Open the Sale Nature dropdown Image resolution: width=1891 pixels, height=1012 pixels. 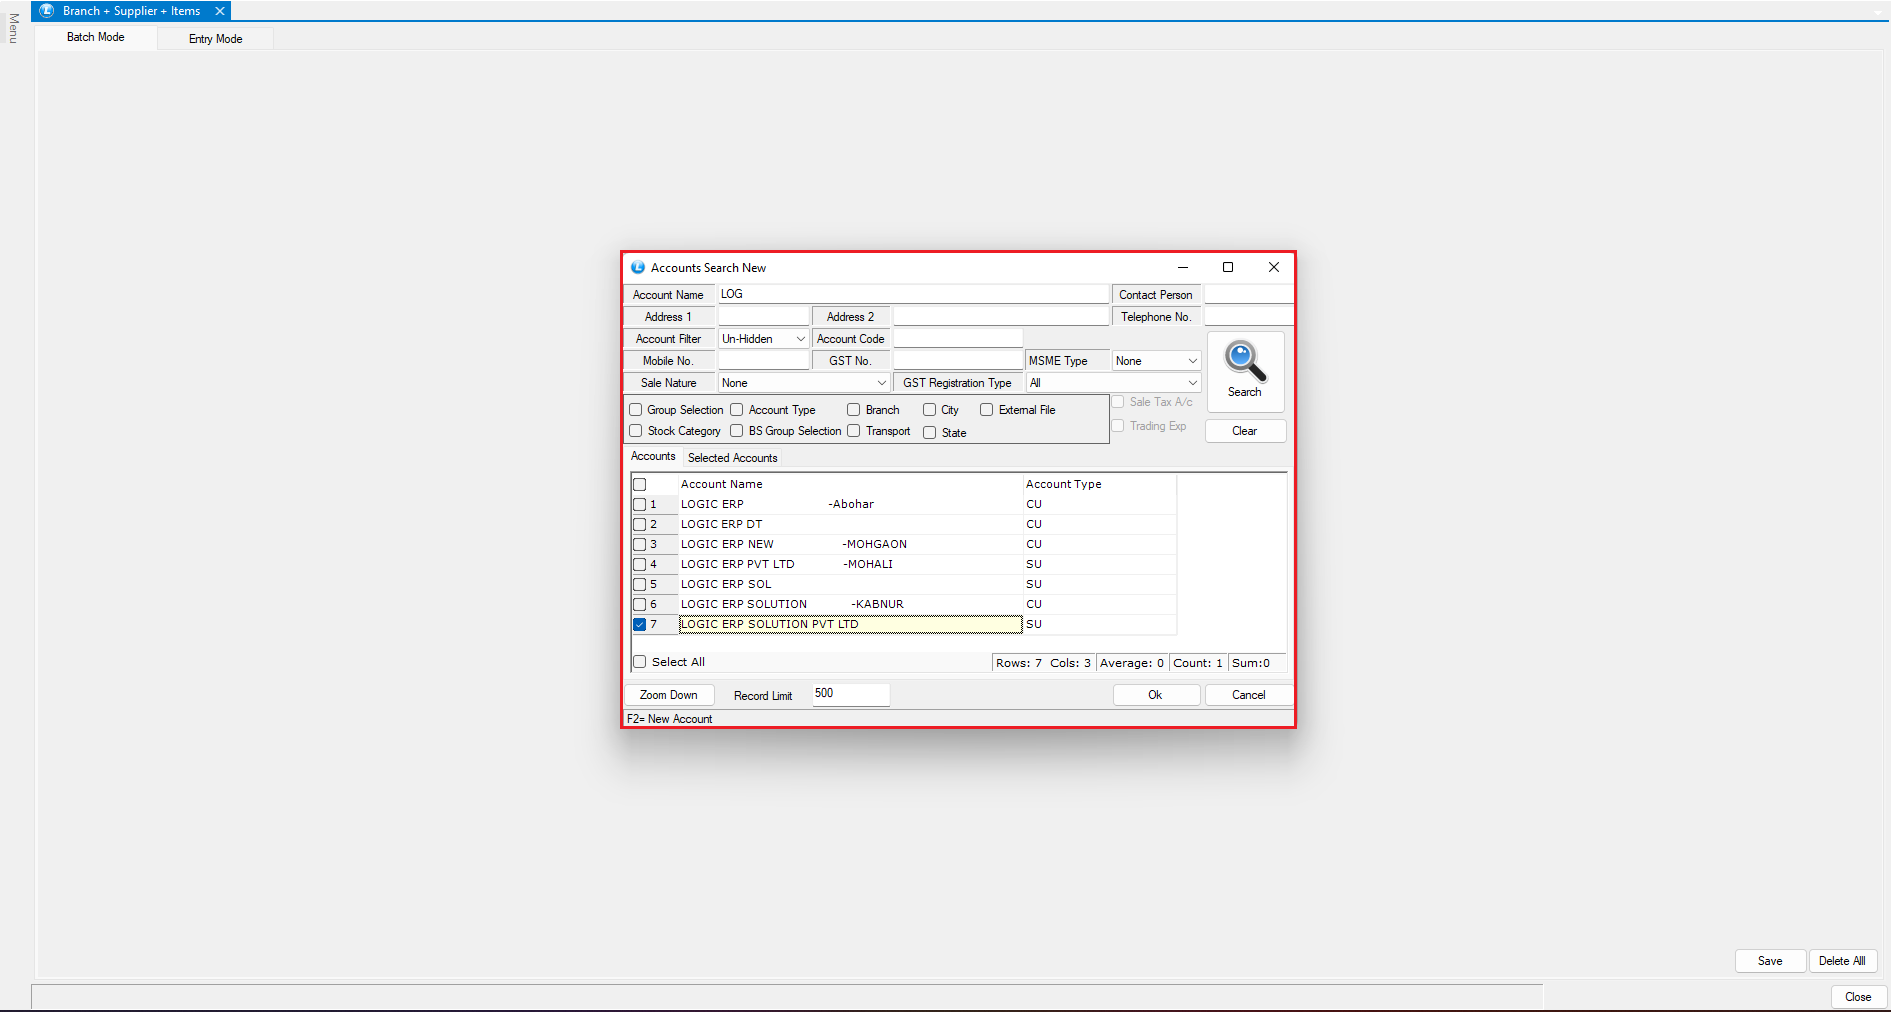pyautogui.click(x=881, y=383)
